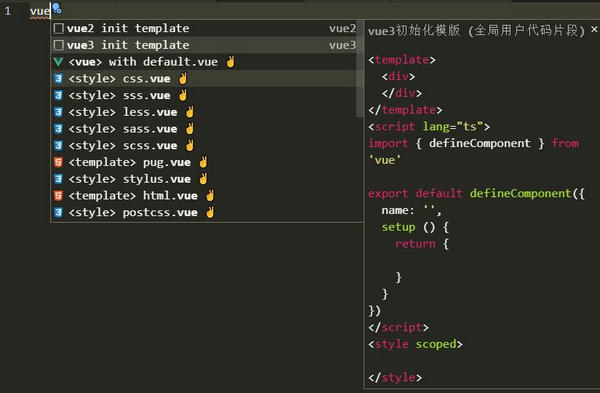Select the <style> css.vue suggestion

207,79
